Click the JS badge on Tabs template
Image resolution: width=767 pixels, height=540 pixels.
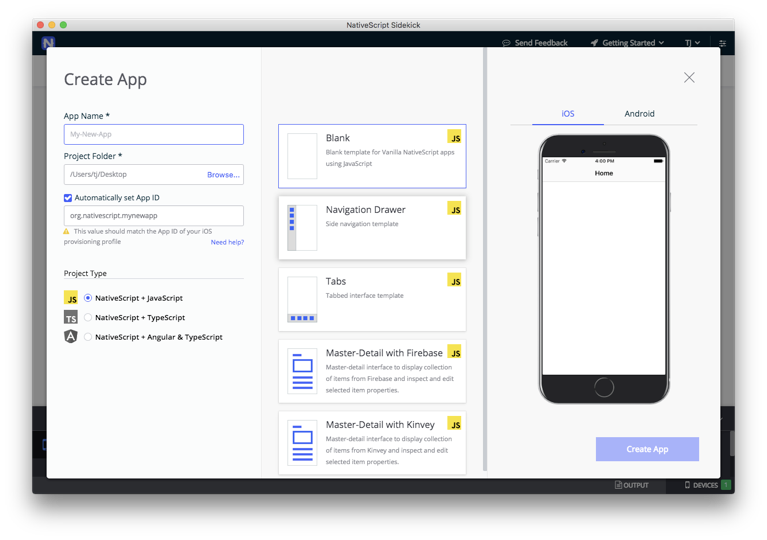pos(454,280)
